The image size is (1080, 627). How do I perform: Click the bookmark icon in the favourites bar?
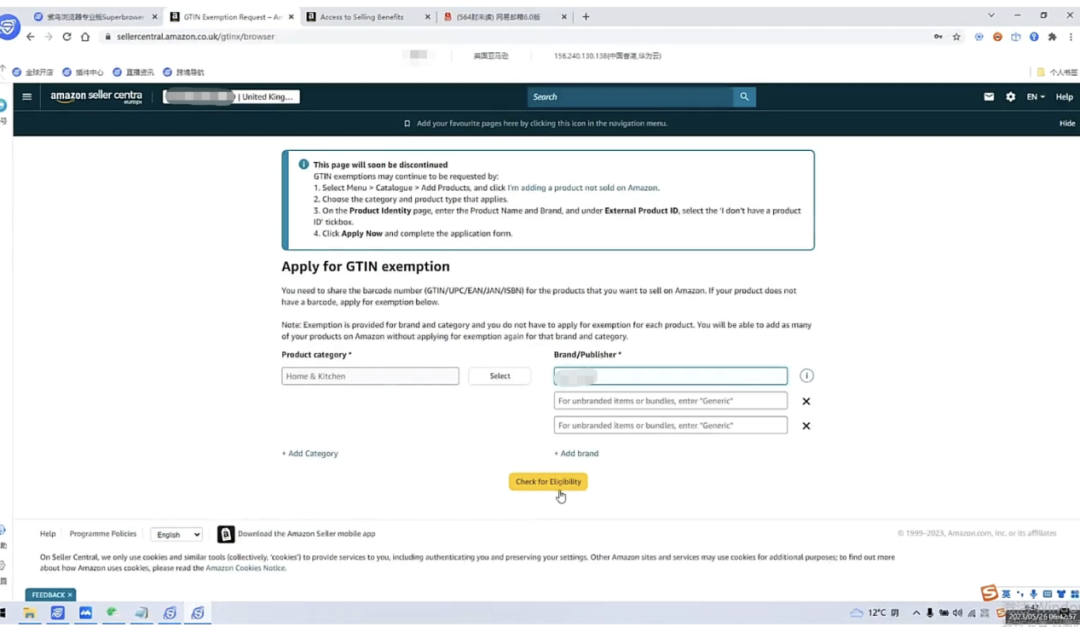[x=407, y=123]
